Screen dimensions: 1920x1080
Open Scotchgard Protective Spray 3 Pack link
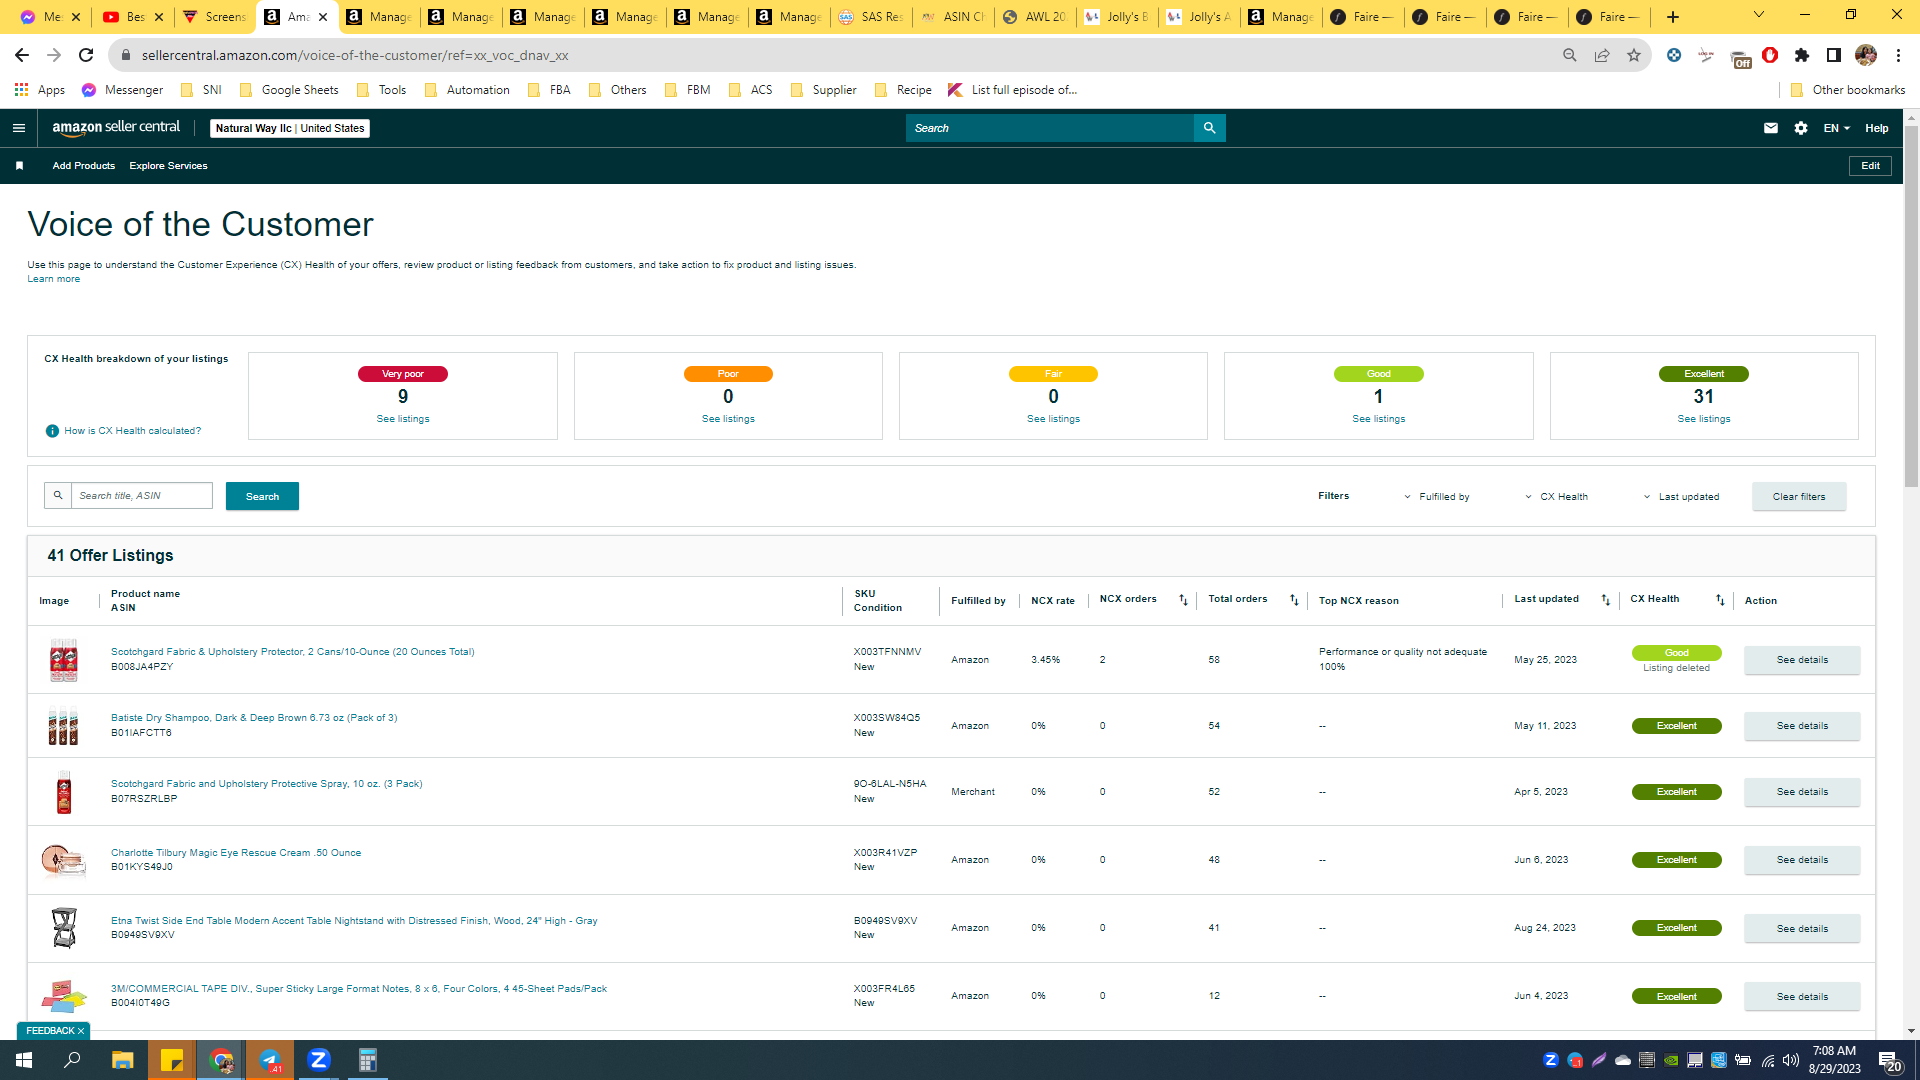(x=267, y=784)
